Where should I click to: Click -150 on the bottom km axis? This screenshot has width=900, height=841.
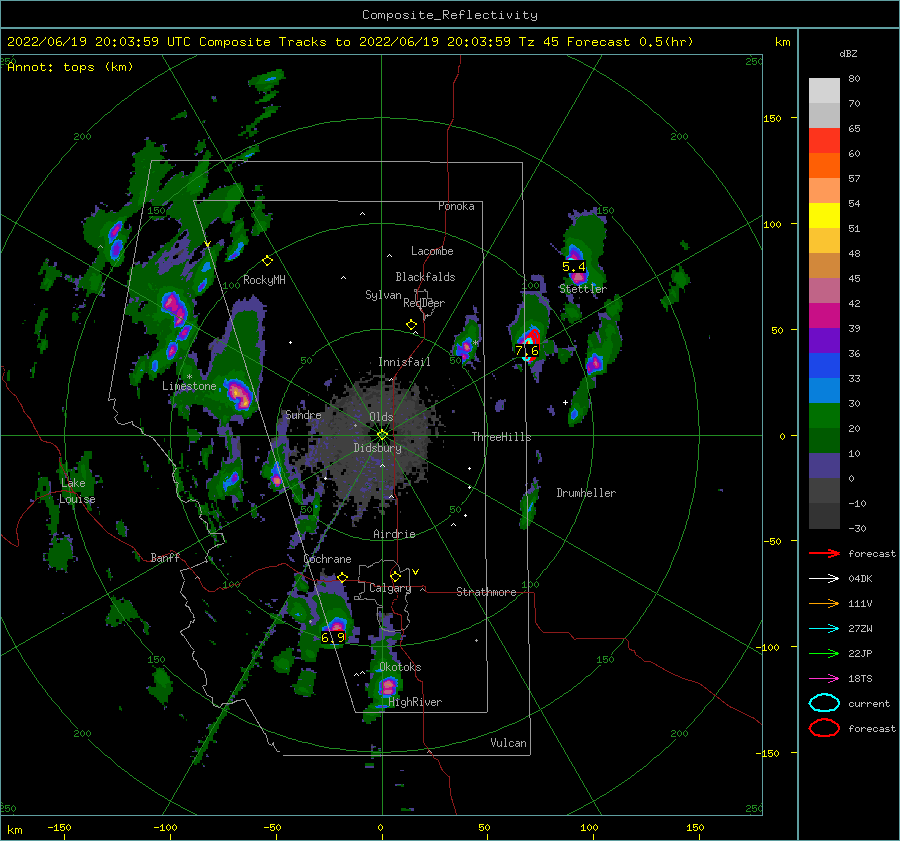point(60,827)
